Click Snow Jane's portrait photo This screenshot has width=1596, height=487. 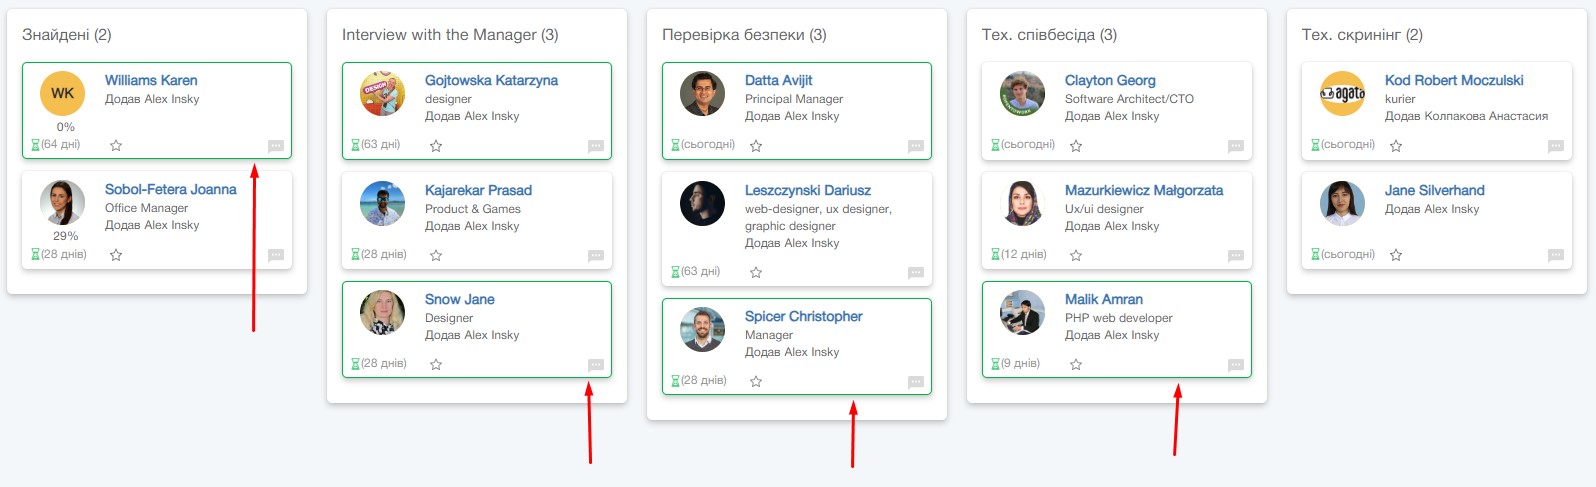point(382,312)
